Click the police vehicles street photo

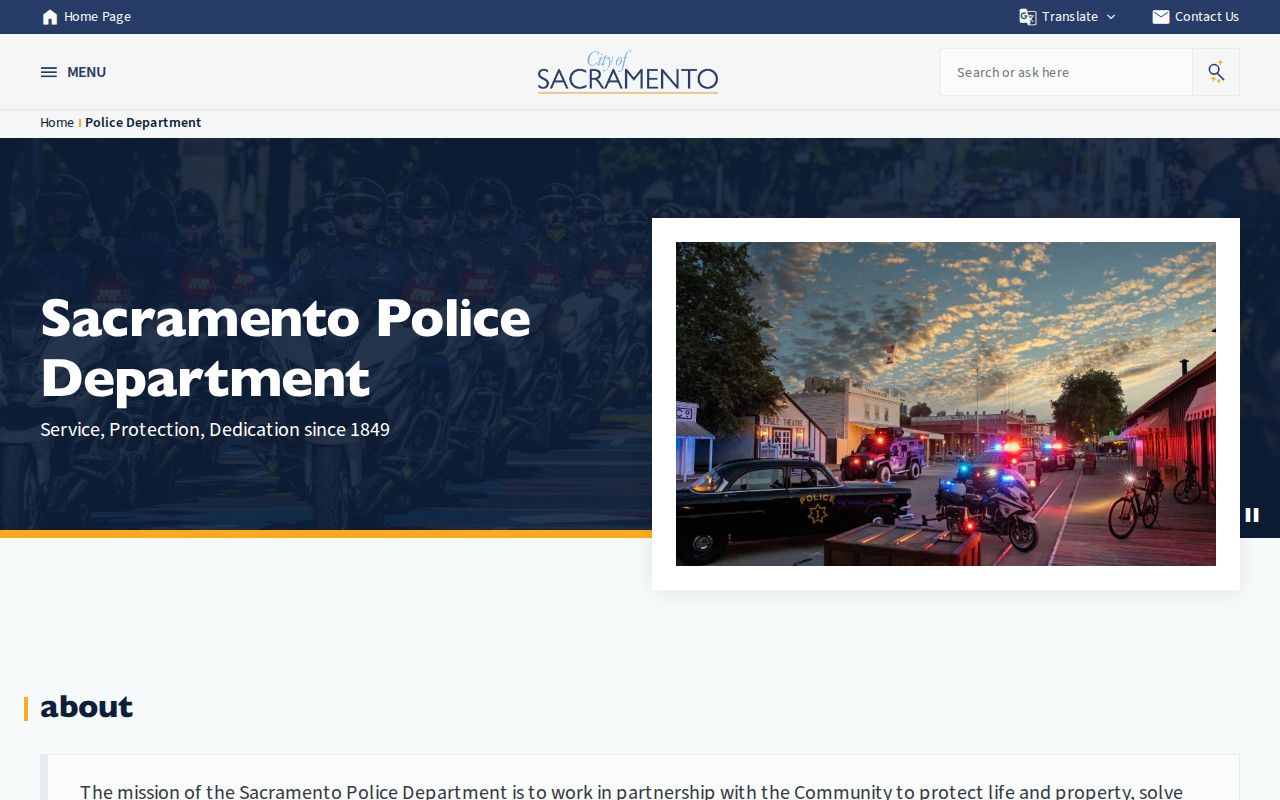pos(946,404)
